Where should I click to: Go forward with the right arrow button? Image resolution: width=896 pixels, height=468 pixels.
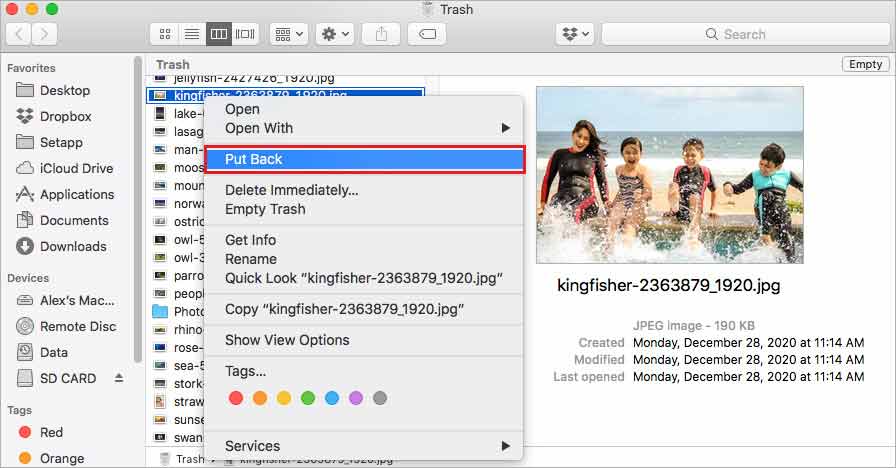pos(44,34)
